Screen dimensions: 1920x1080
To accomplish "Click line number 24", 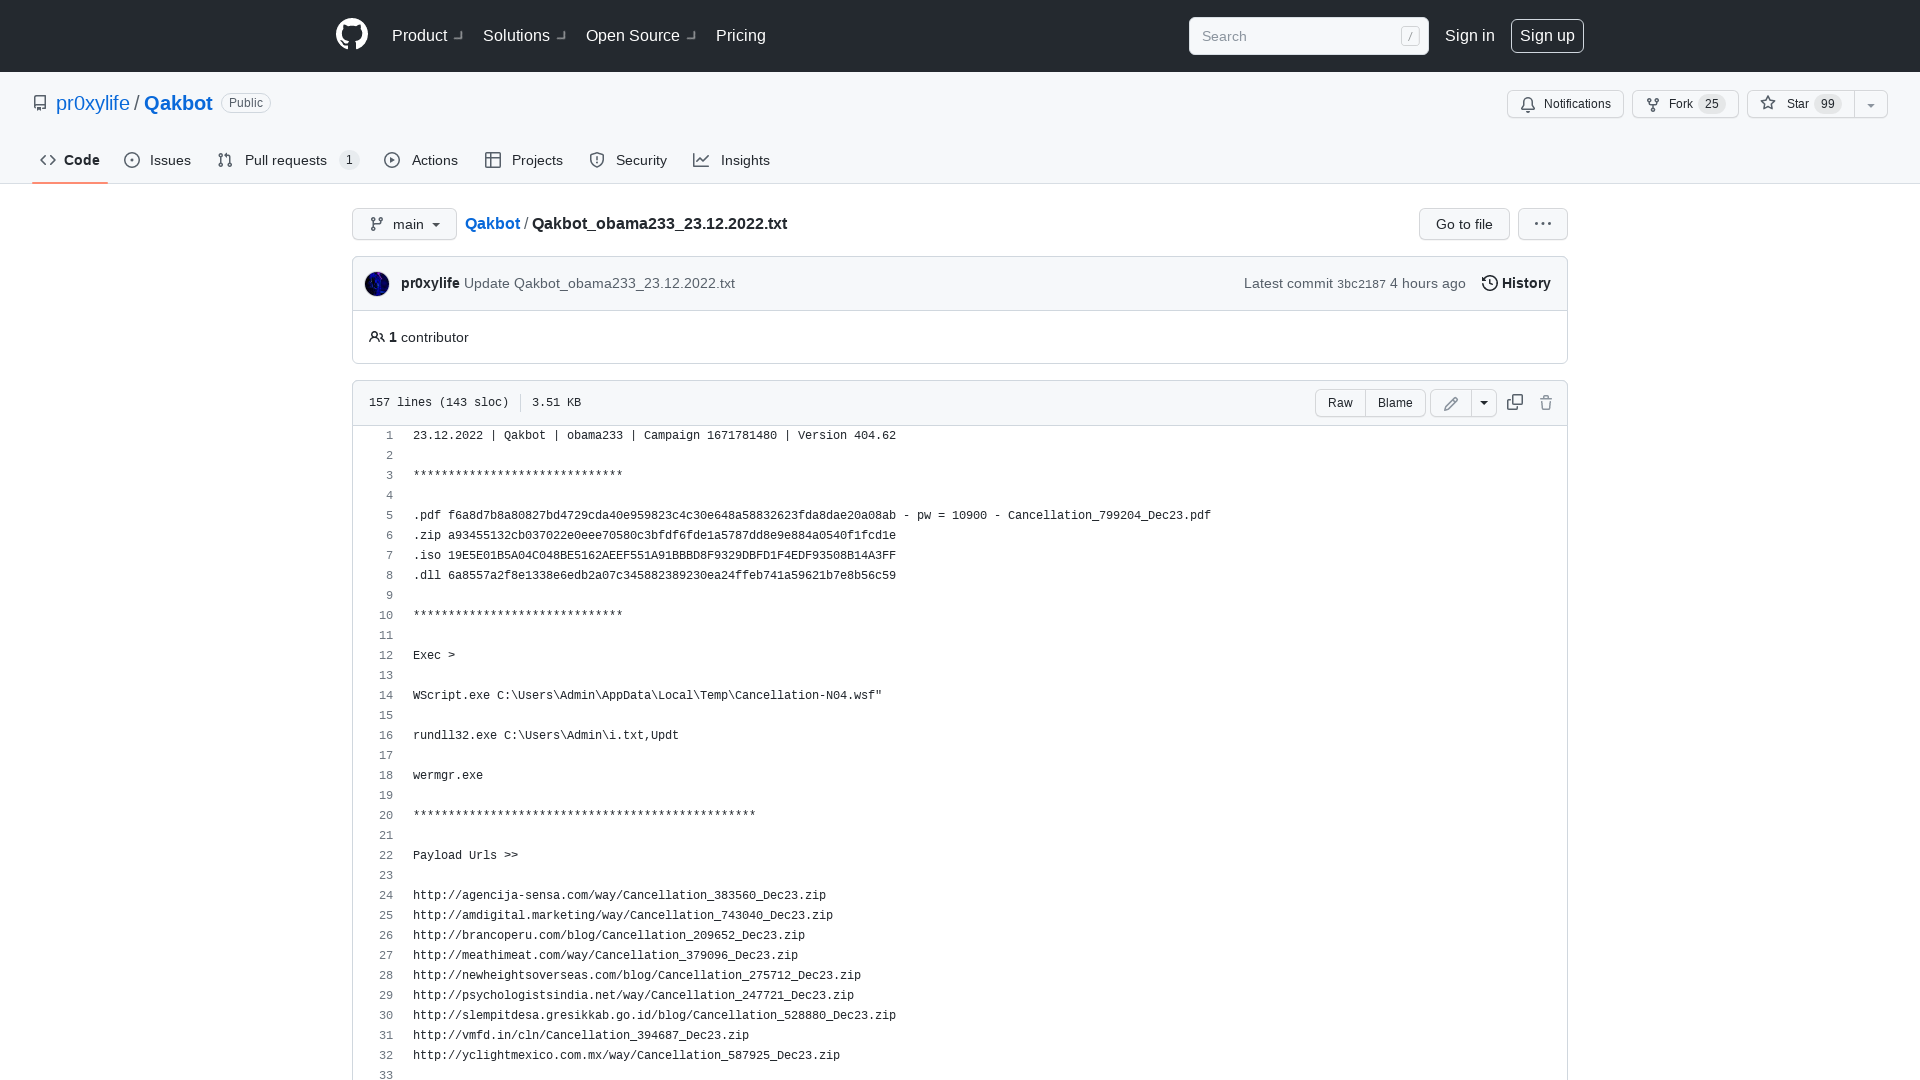I will [386, 896].
